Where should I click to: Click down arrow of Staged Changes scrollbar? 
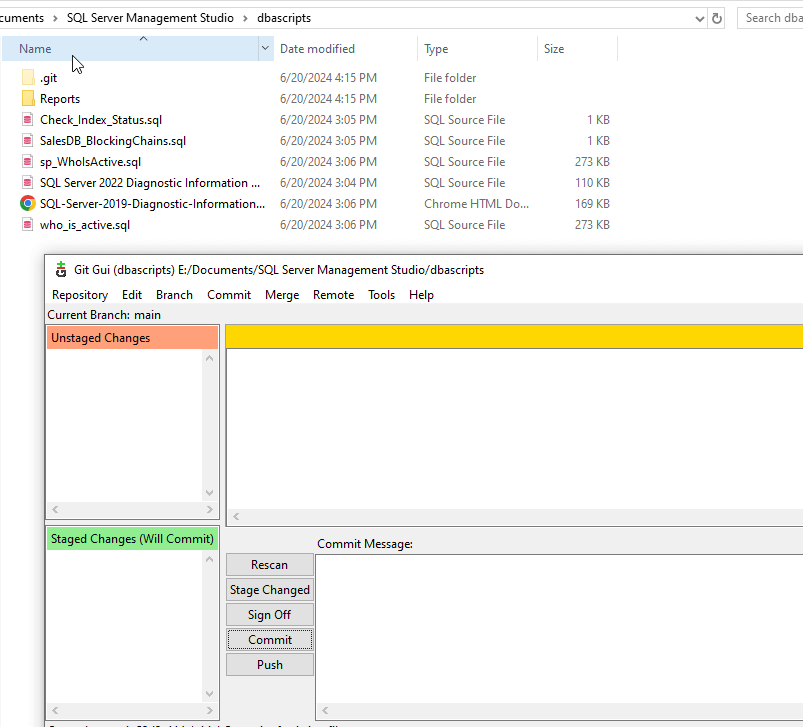209,694
